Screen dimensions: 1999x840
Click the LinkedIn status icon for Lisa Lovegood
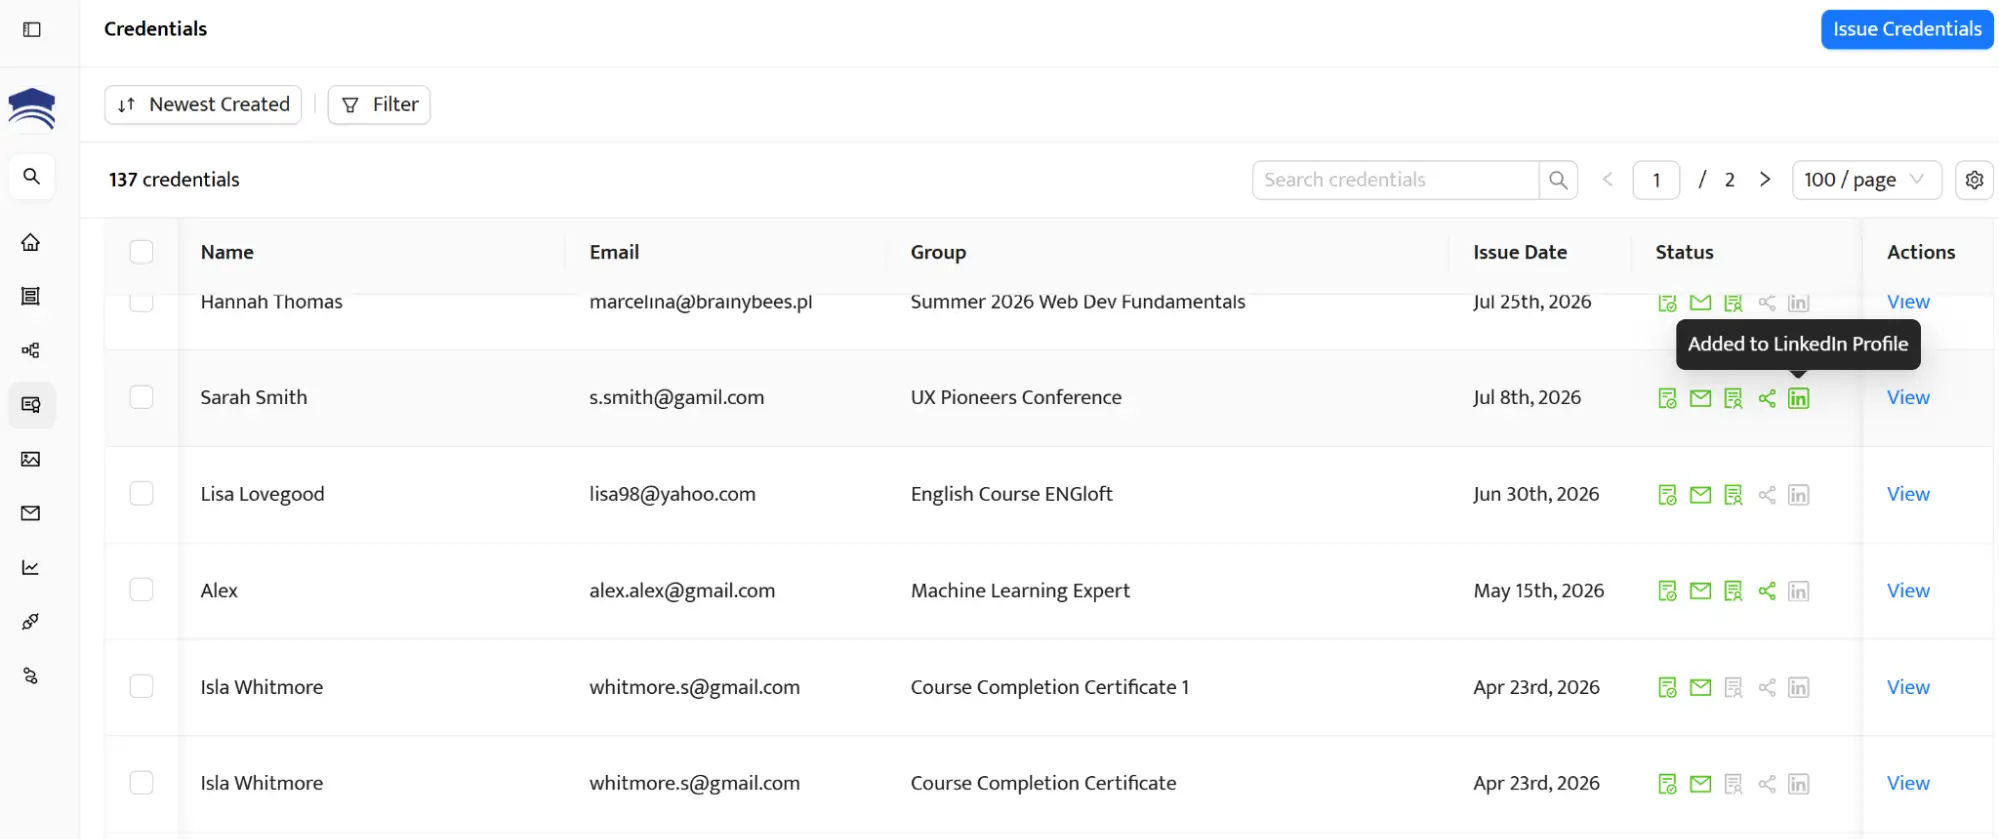(x=1798, y=495)
